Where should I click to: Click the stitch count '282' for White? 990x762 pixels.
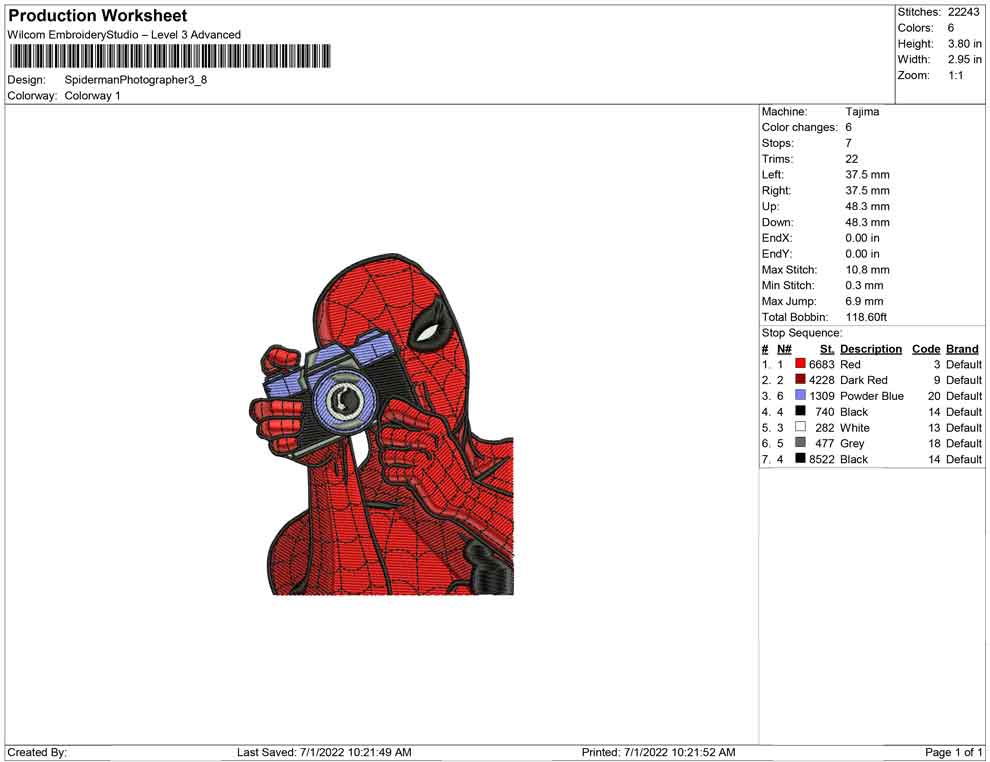[x=825, y=427]
